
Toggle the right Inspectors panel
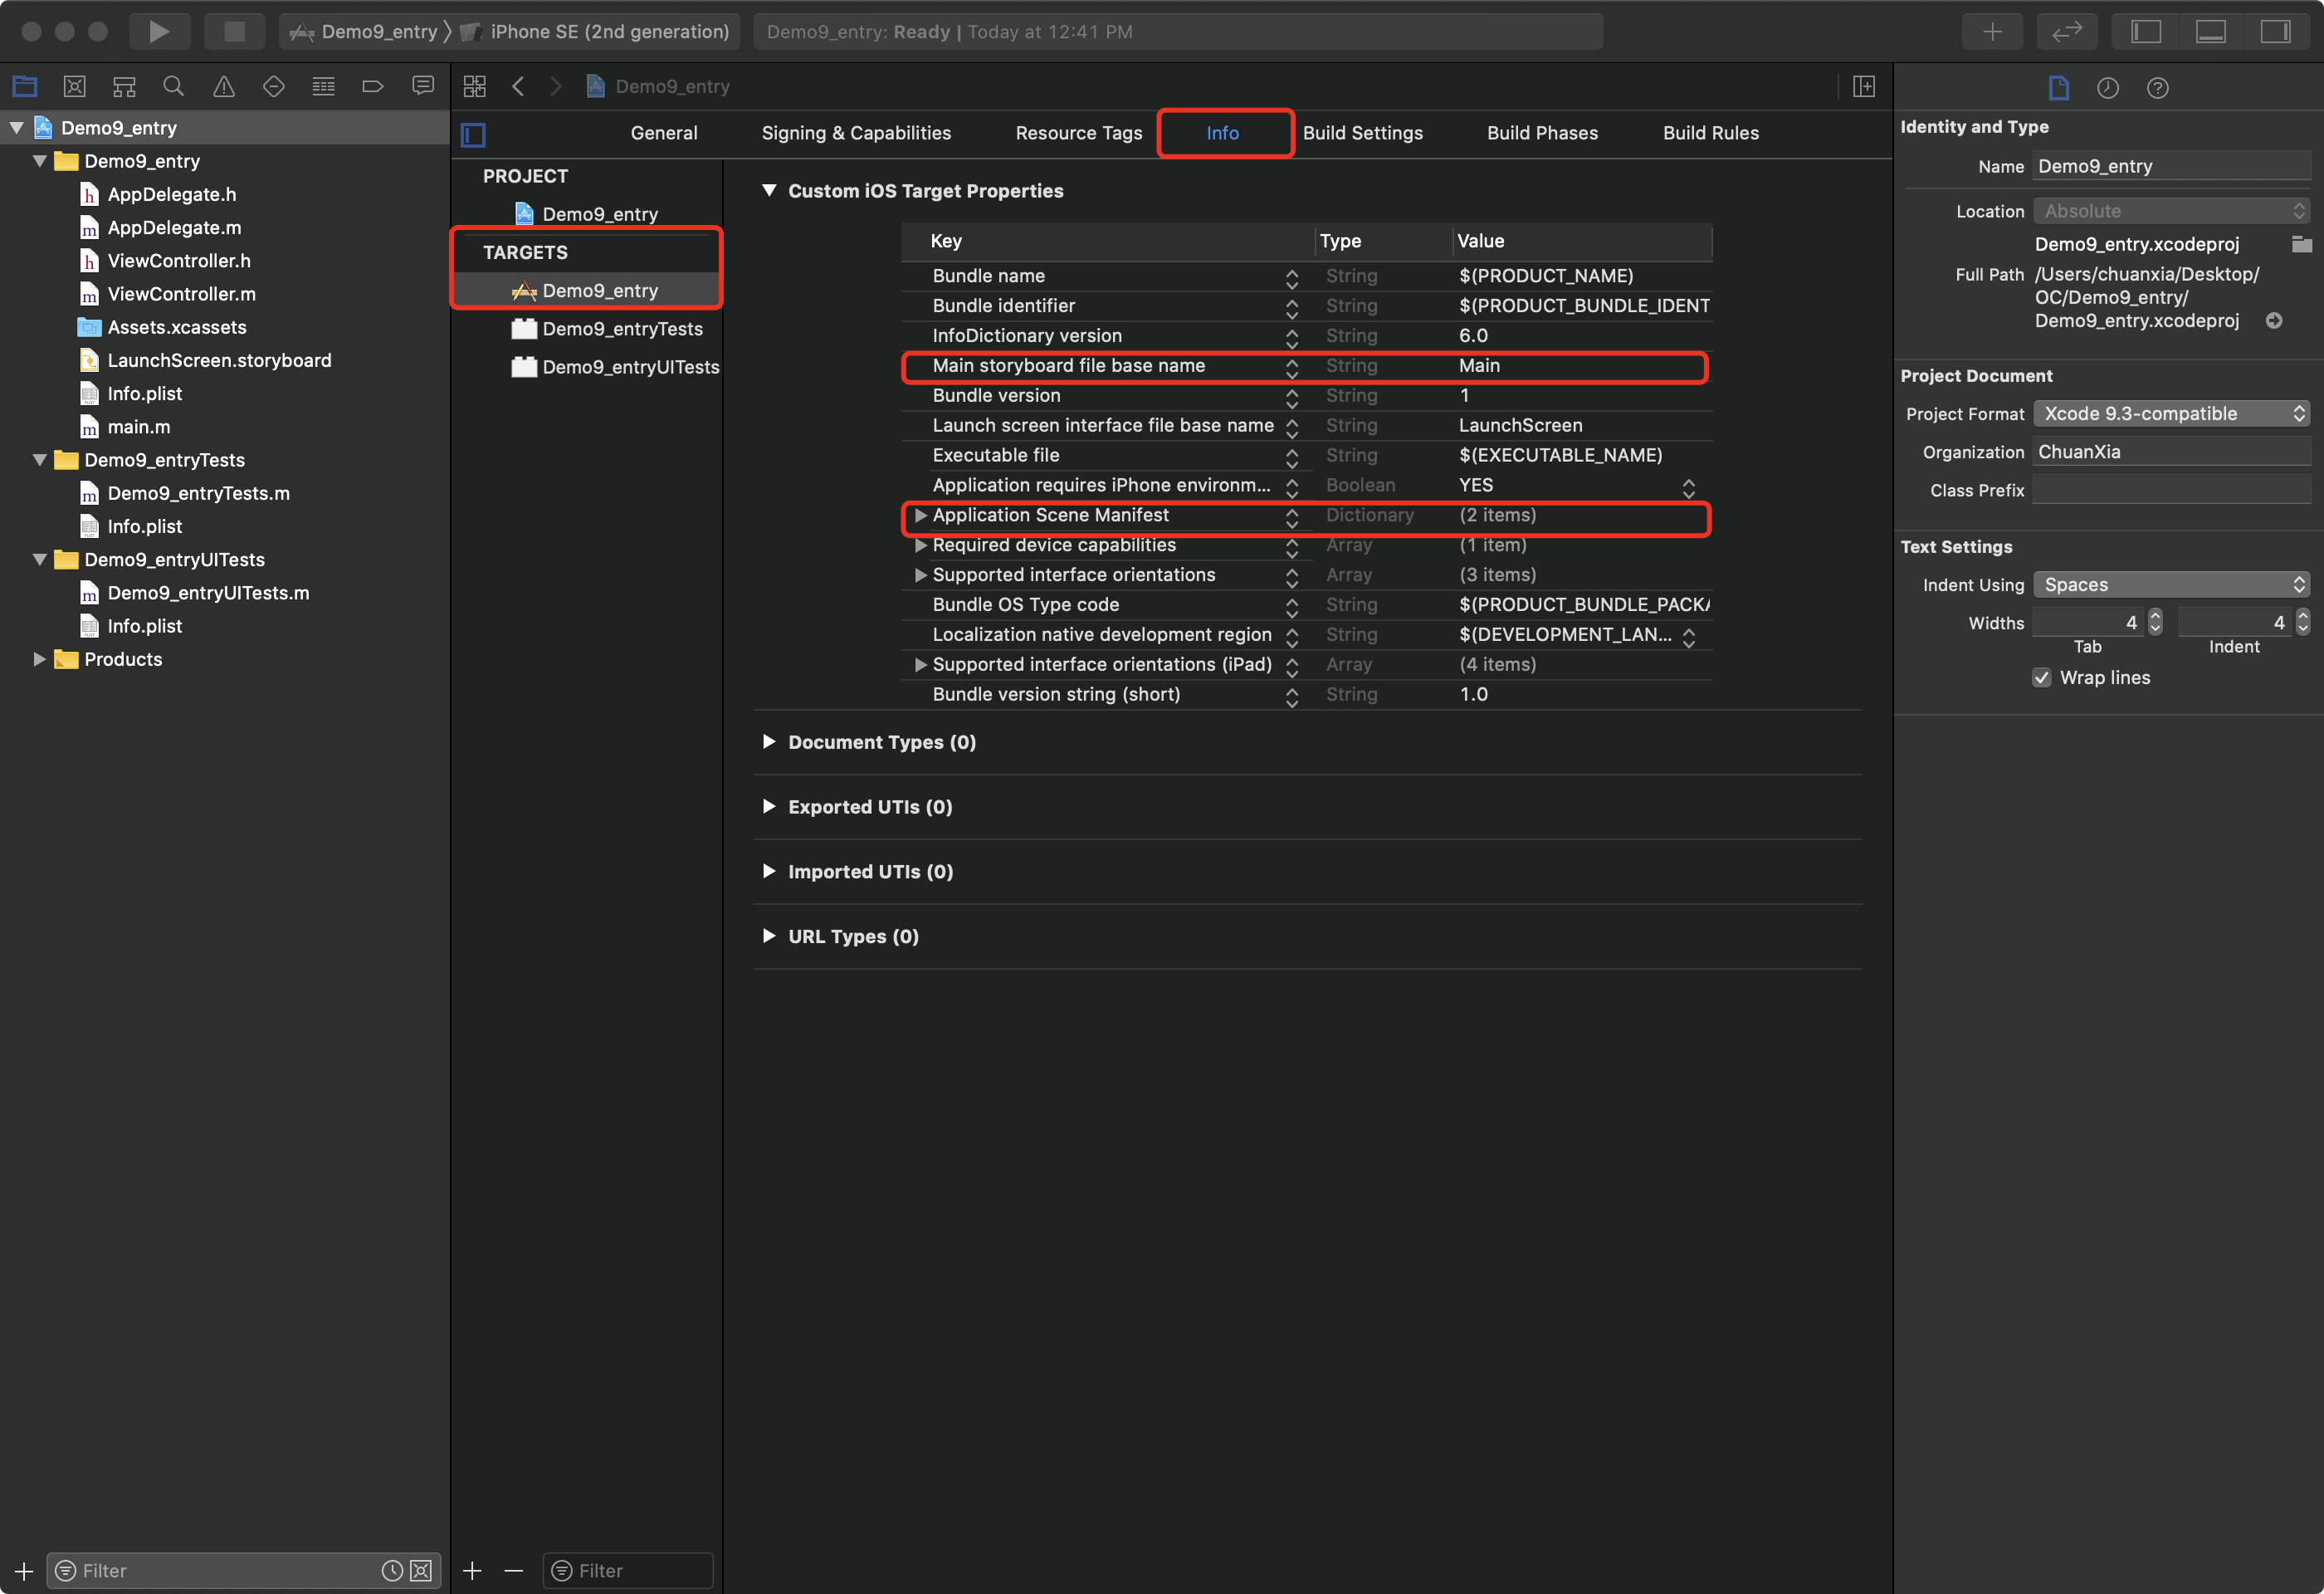click(2275, 31)
